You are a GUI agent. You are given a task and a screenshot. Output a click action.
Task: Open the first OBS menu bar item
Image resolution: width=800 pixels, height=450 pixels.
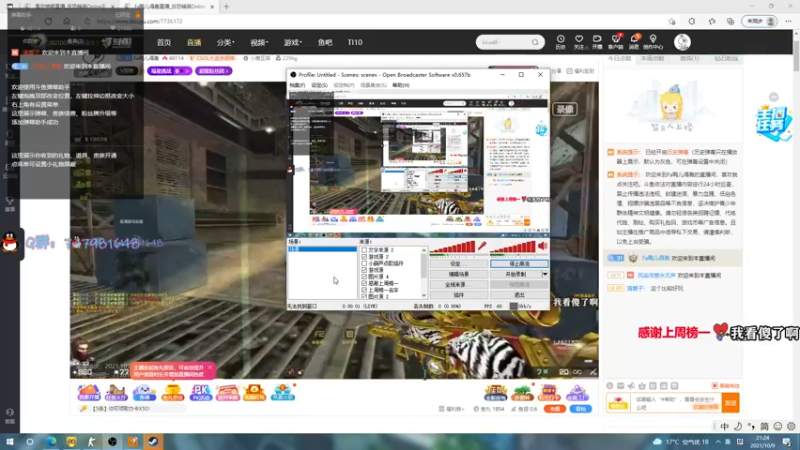297,85
